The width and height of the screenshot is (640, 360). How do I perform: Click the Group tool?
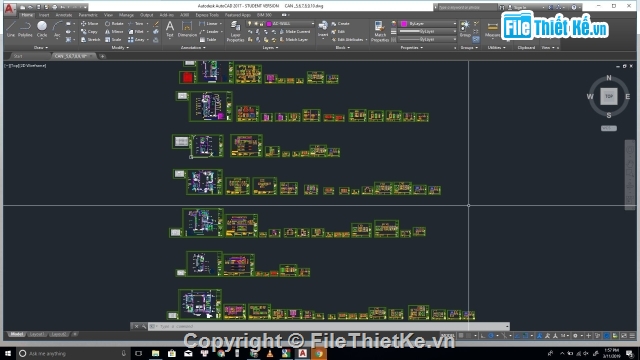[465, 29]
